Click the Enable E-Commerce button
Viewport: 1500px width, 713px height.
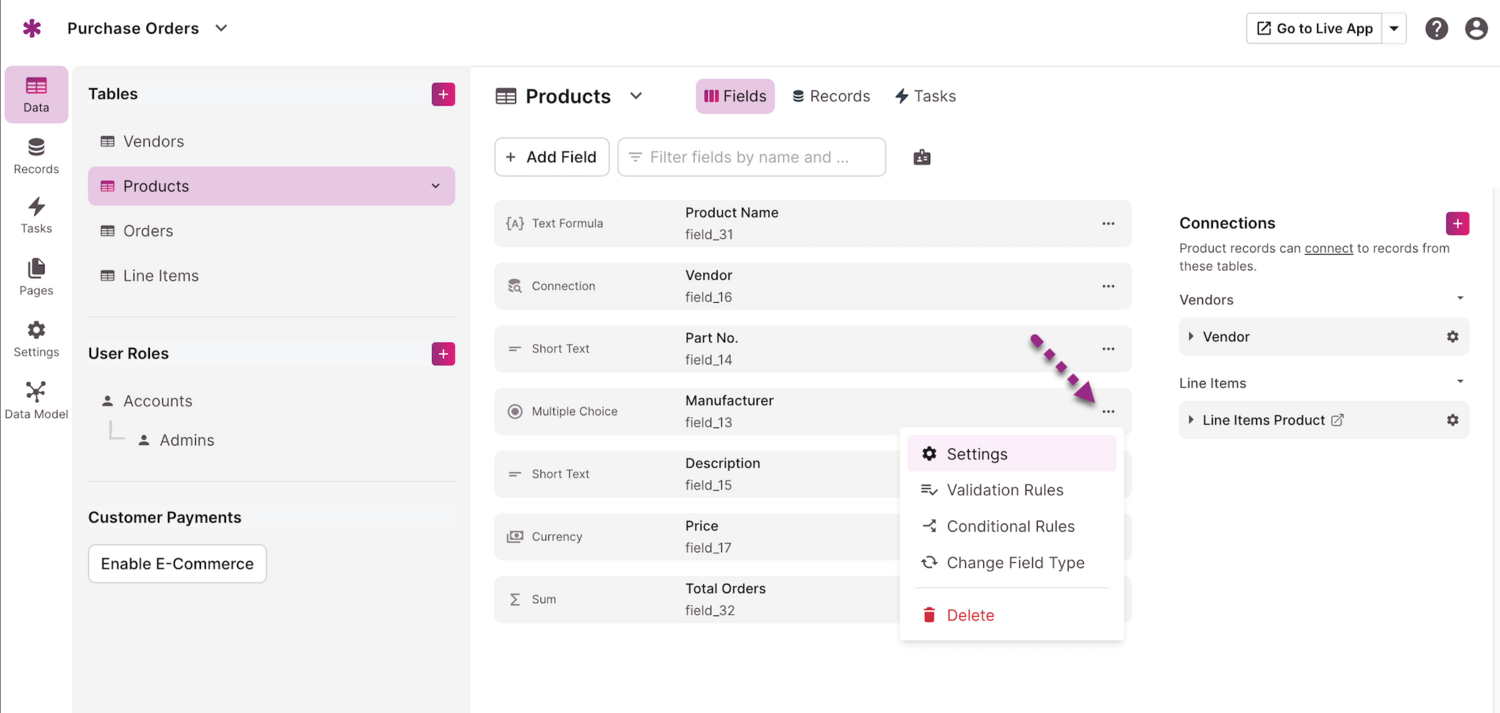pyautogui.click(x=177, y=564)
